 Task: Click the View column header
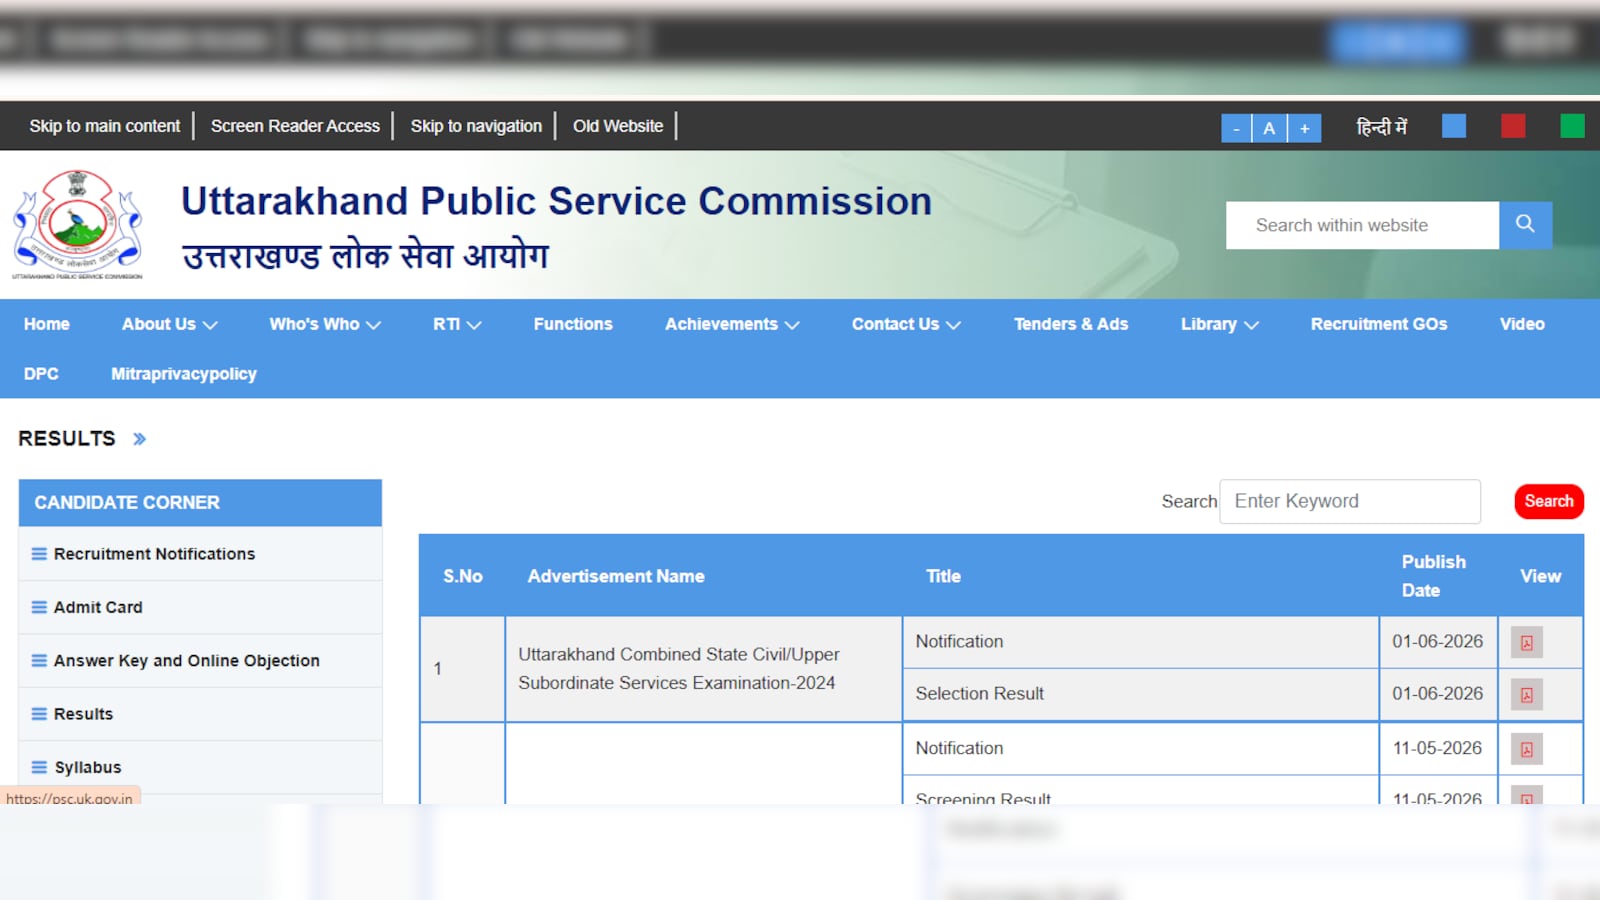[1540, 576]
